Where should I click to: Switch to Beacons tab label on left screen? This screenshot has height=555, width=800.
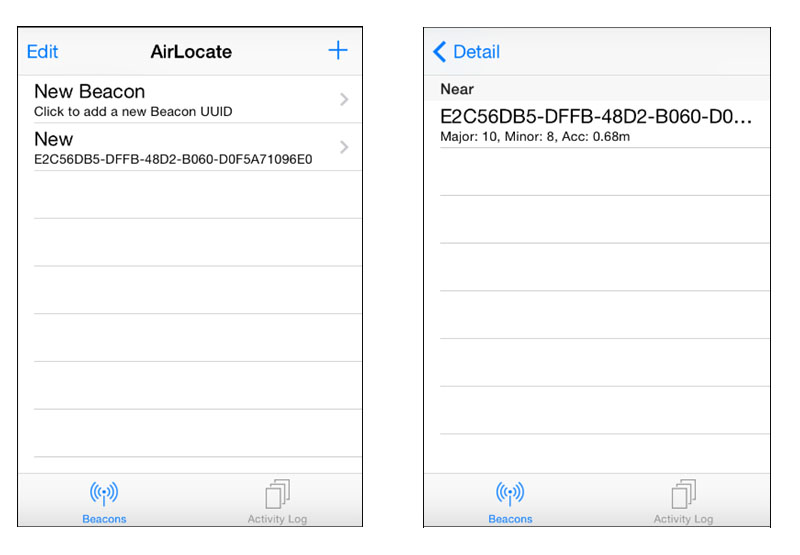tap(104, 519)
